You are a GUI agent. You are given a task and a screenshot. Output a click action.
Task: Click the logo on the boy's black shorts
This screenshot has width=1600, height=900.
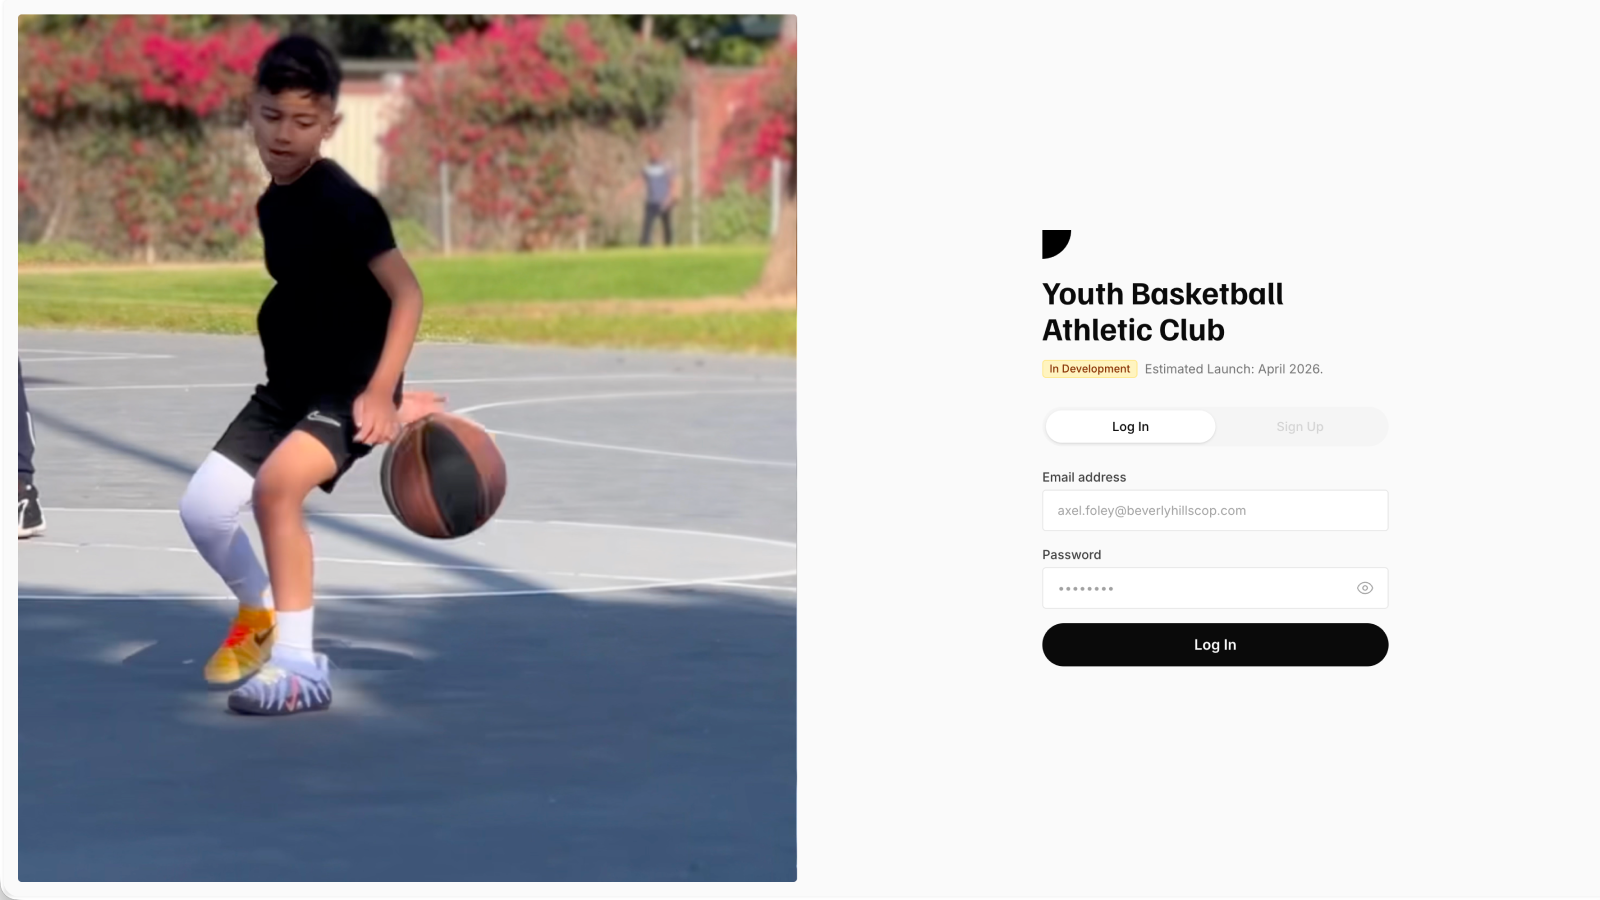click(x=323, y=418)
